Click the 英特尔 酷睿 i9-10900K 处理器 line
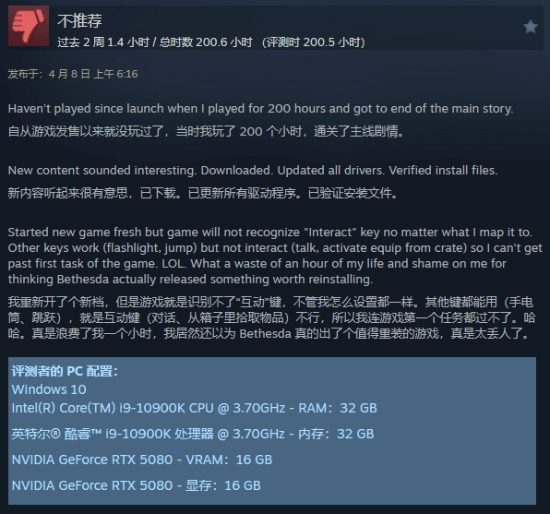This screenshot has height=514, width=550. click(x=193, y=434)
